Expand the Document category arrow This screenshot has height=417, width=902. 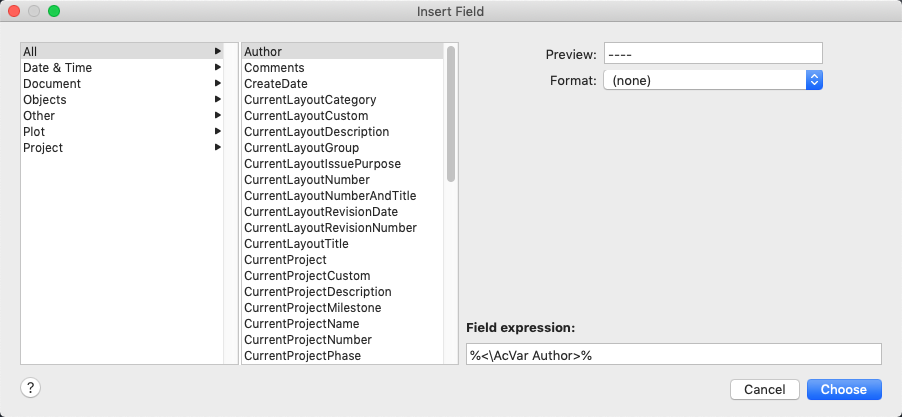pyautogui.click(x=217, y=84)
